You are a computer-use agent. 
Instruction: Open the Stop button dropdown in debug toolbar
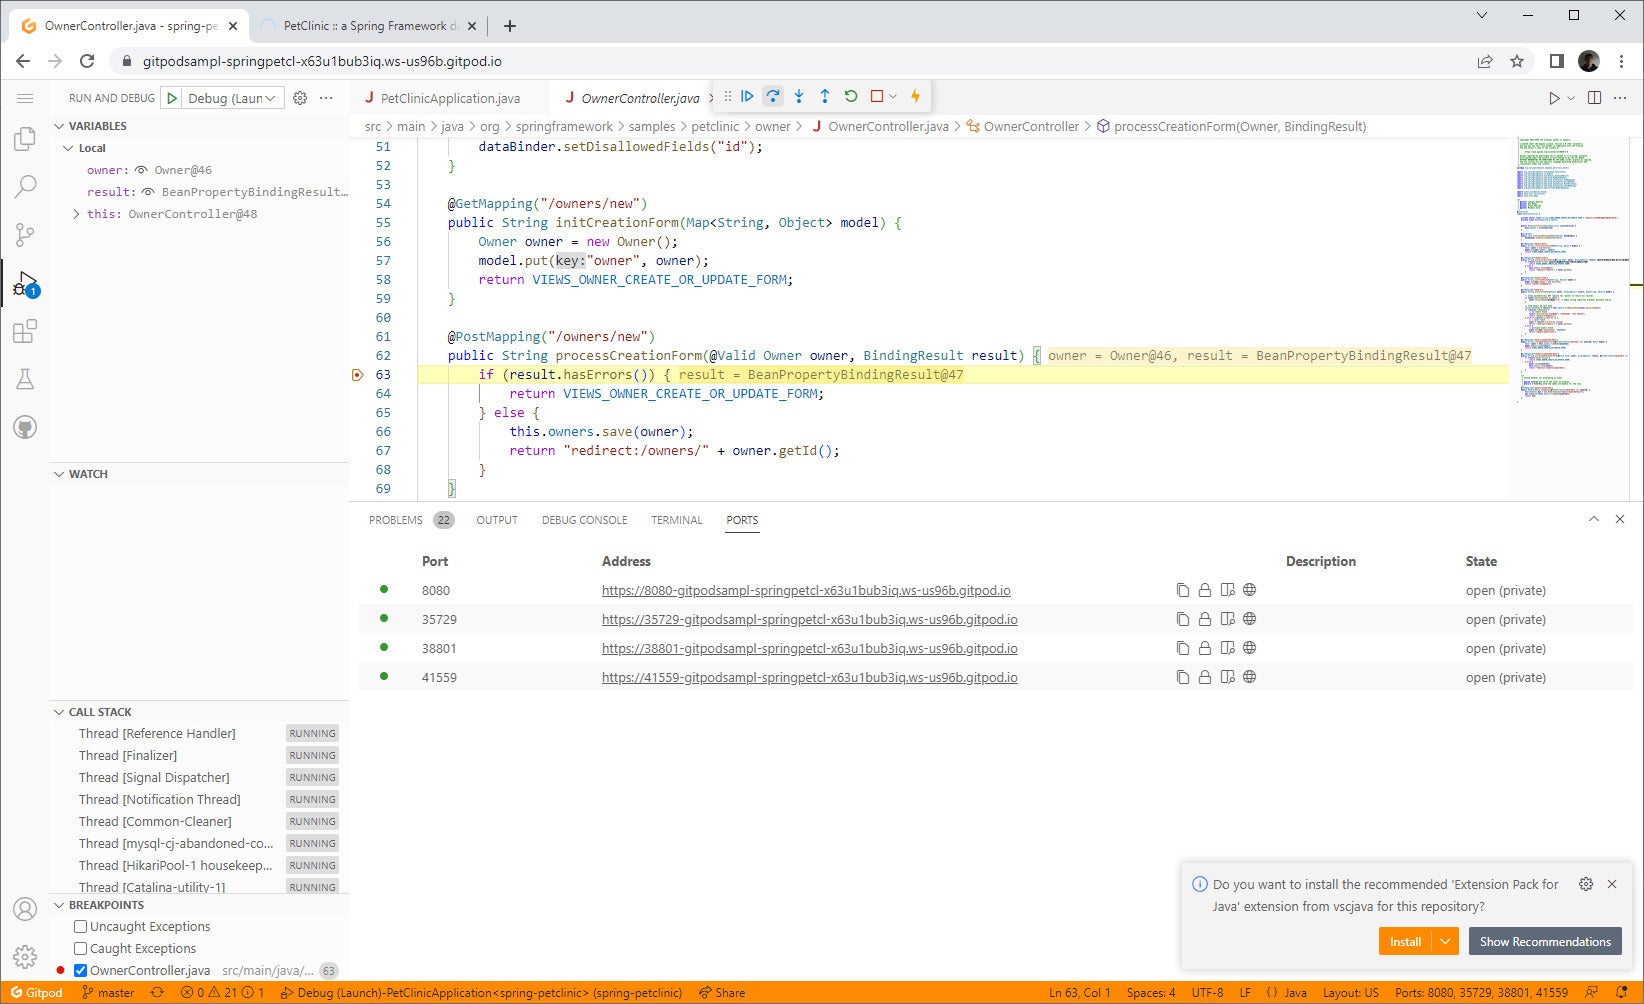[x=893, y=96]
